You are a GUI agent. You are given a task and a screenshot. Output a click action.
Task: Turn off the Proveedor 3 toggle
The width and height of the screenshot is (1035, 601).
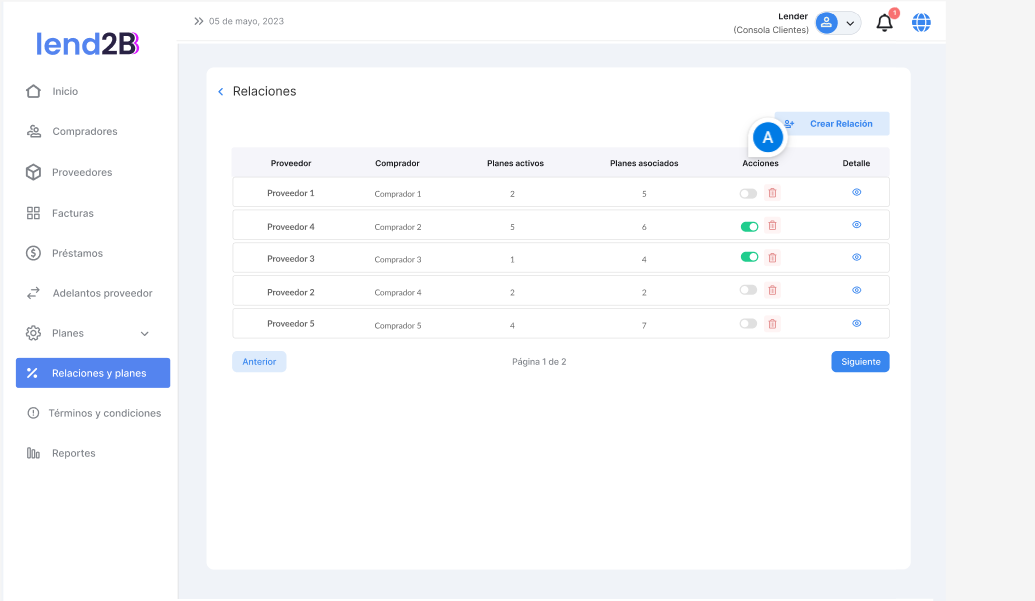coord(749,257)
